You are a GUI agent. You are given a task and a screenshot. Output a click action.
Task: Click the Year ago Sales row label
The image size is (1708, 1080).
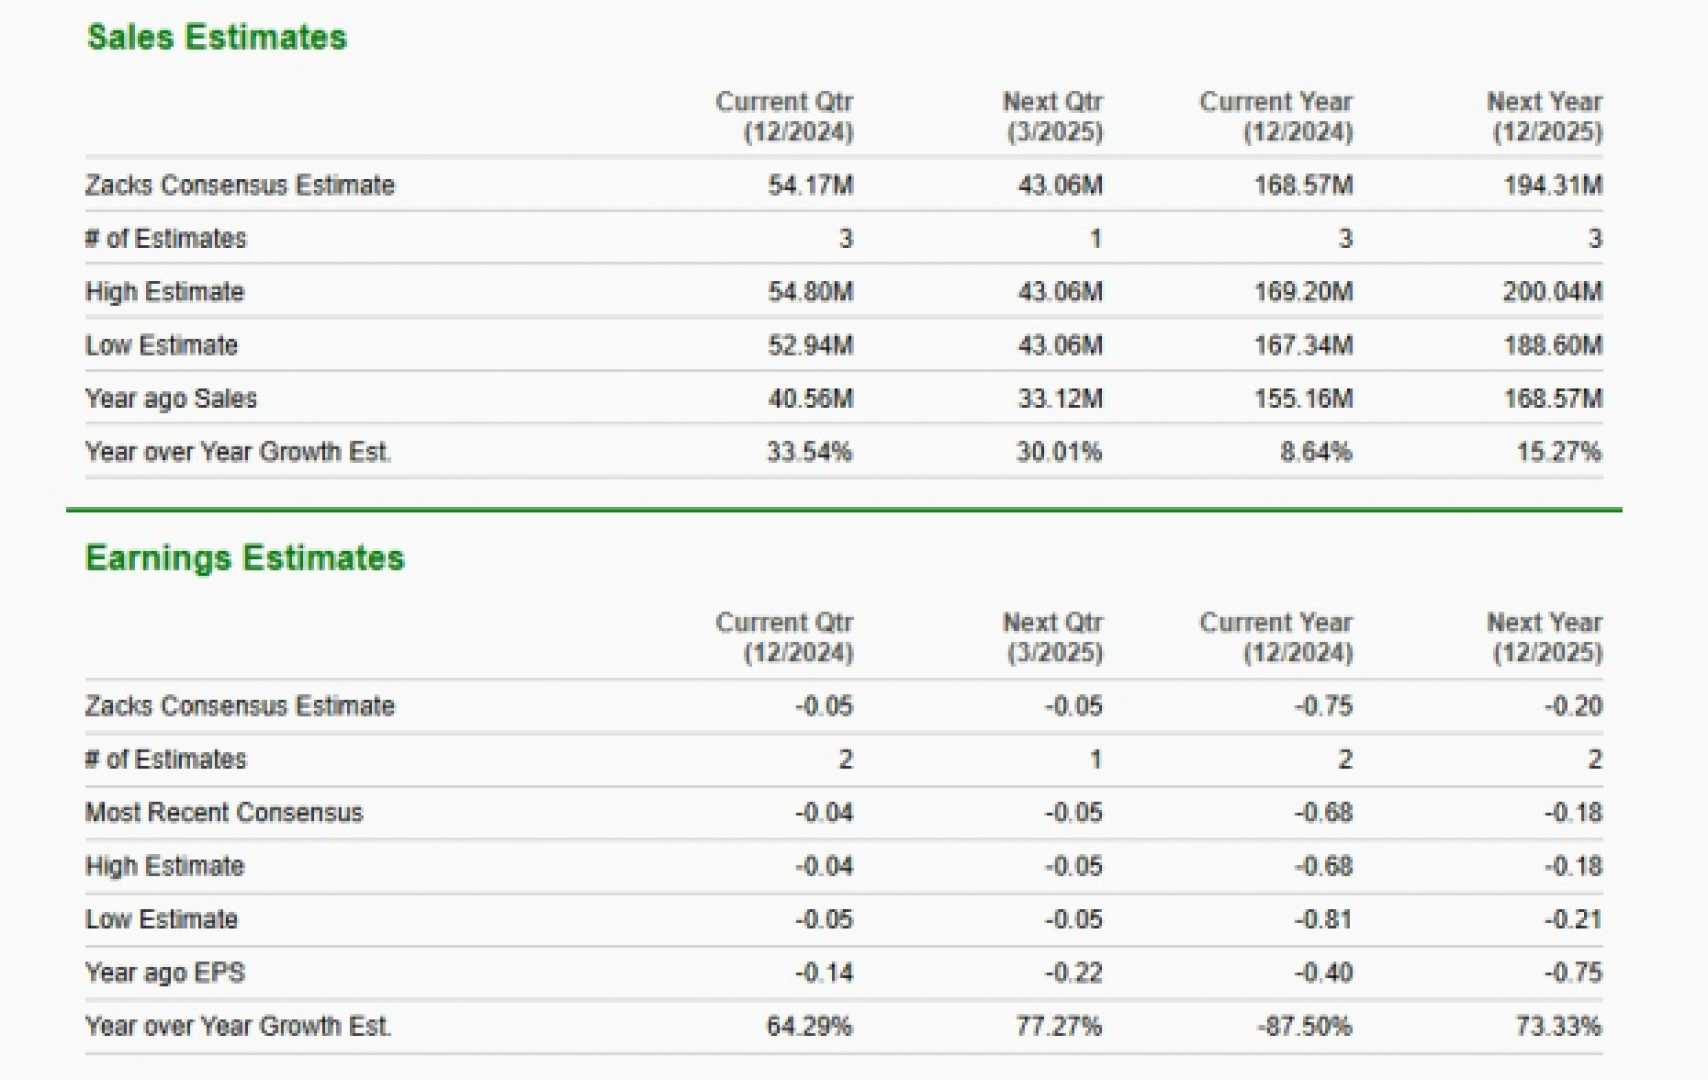pos(171,398)
